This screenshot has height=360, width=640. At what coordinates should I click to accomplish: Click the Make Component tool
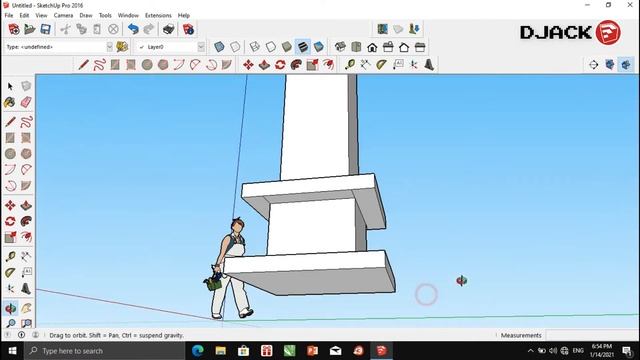point(26,86)
